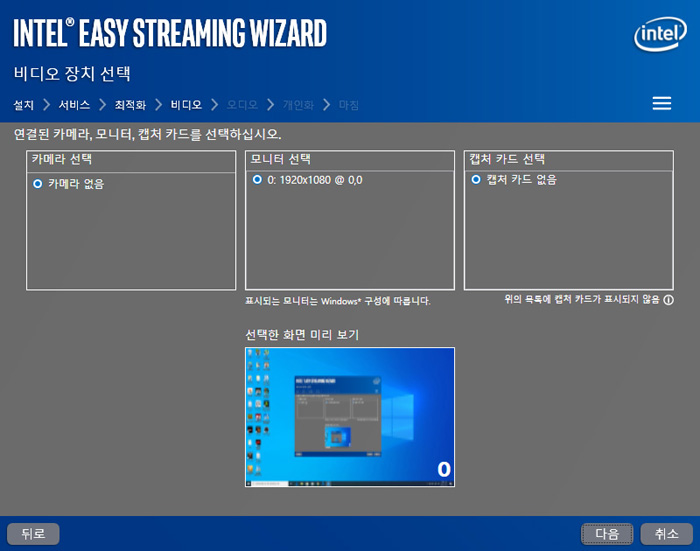
Task: Go to the '비디오' breadcrumb step
Action: pos(186,105)
